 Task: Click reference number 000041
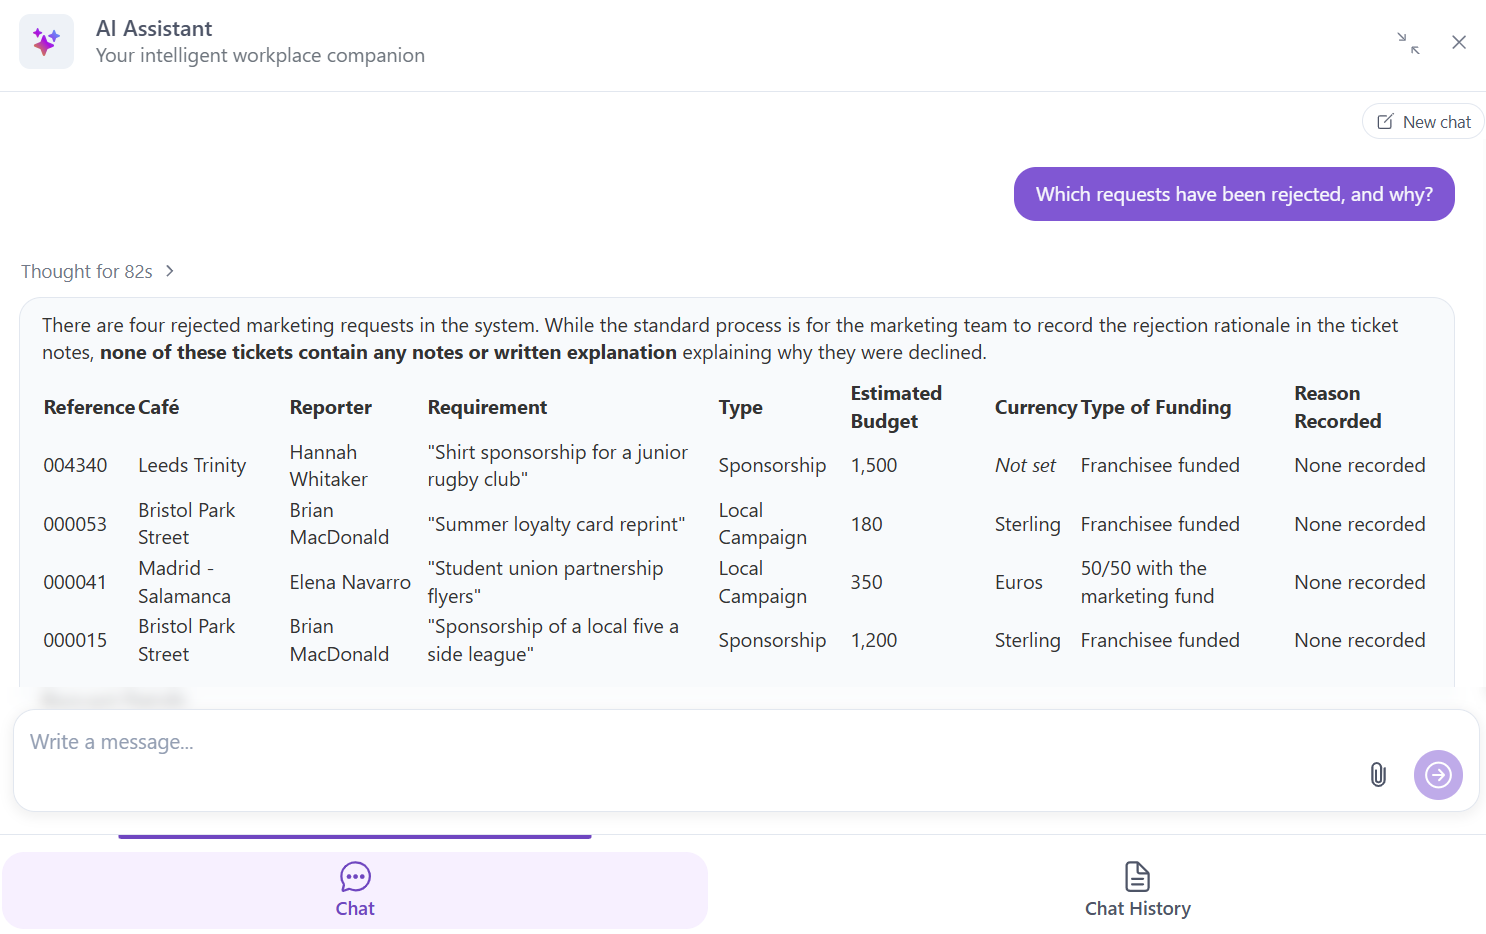click(75, 582)
